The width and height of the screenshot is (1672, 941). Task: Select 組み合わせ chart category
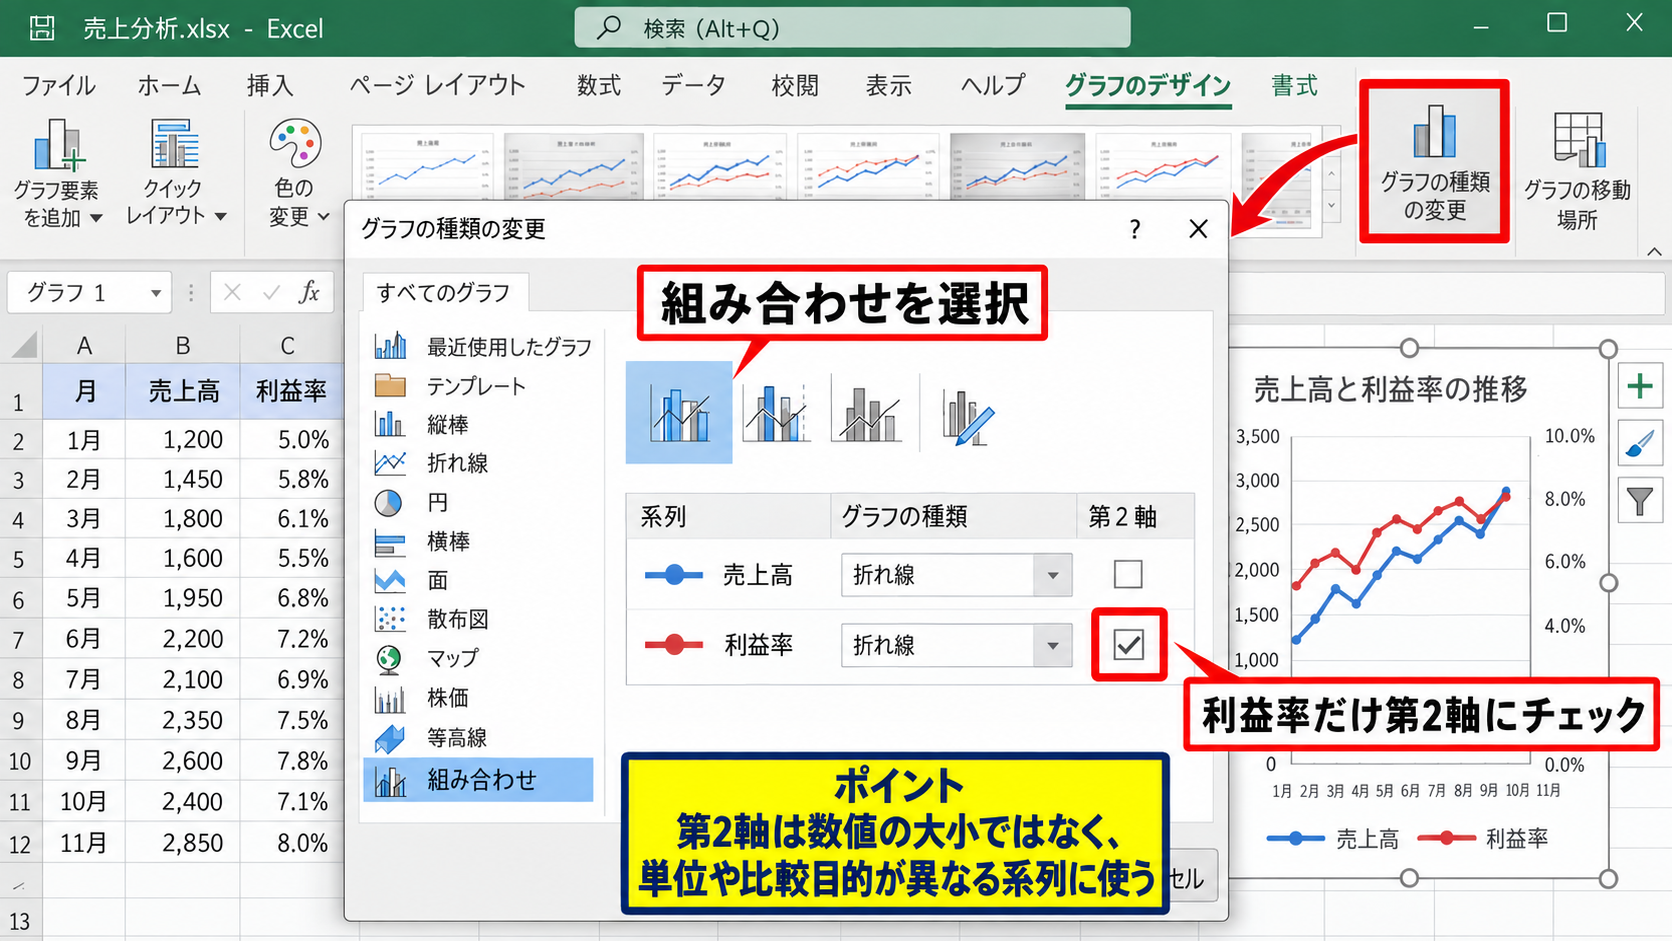(x=478, y=780)
